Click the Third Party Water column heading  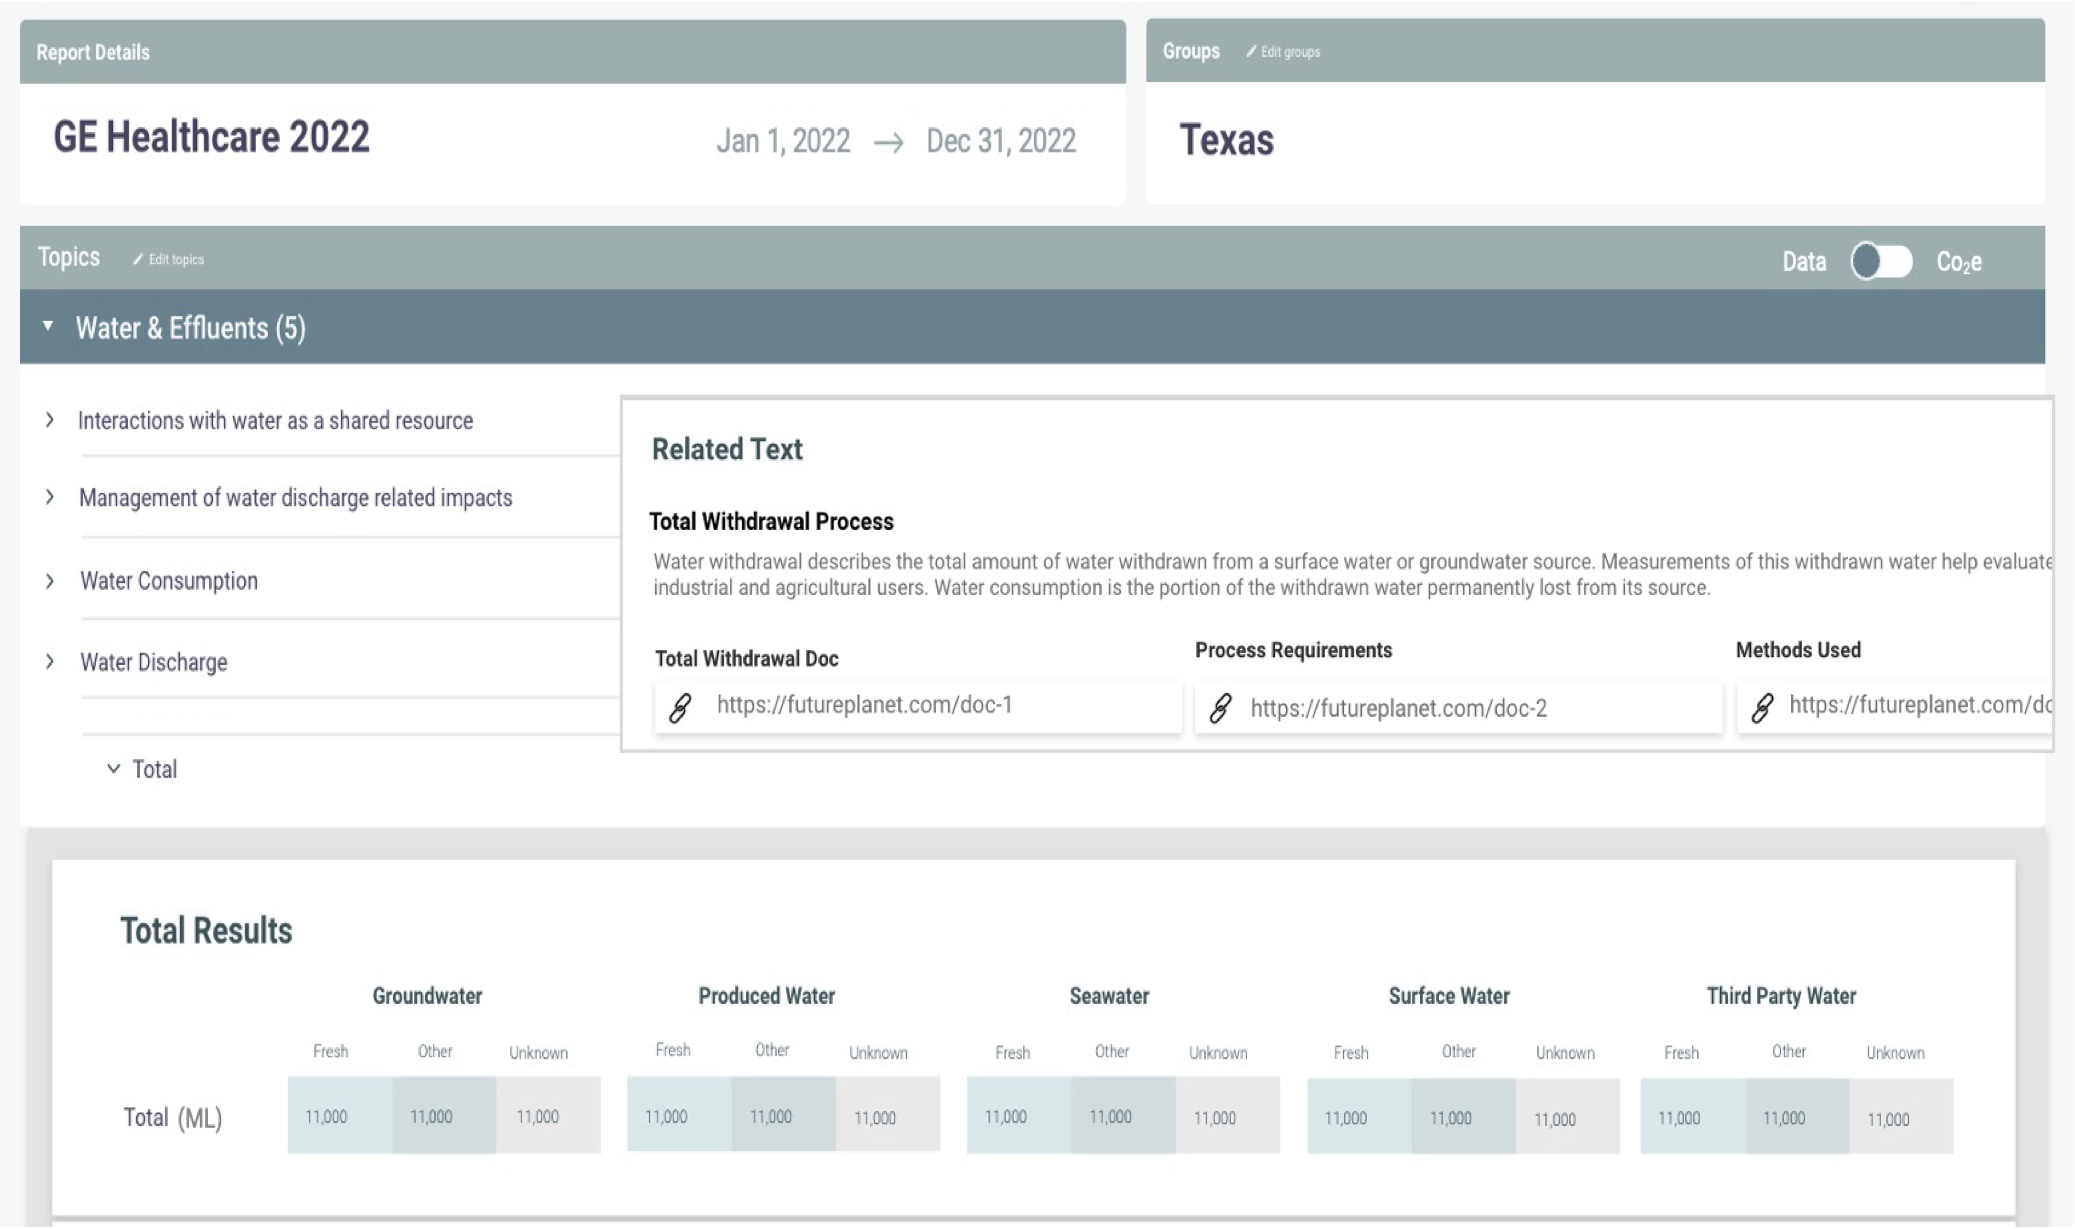point(1781,996)
